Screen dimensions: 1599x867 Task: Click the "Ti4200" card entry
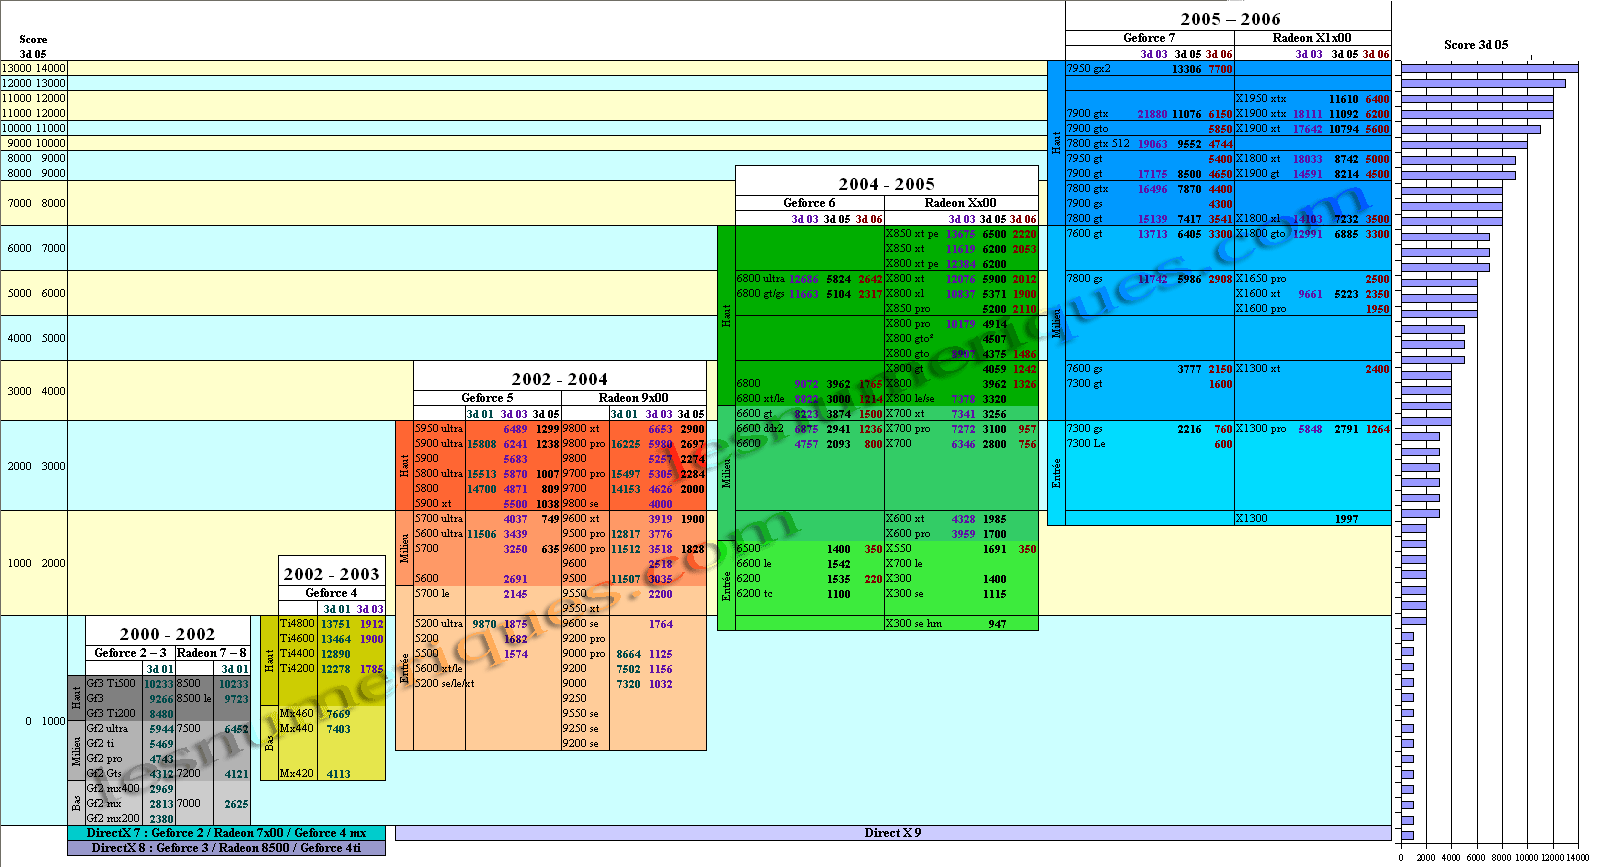[297, 669]
